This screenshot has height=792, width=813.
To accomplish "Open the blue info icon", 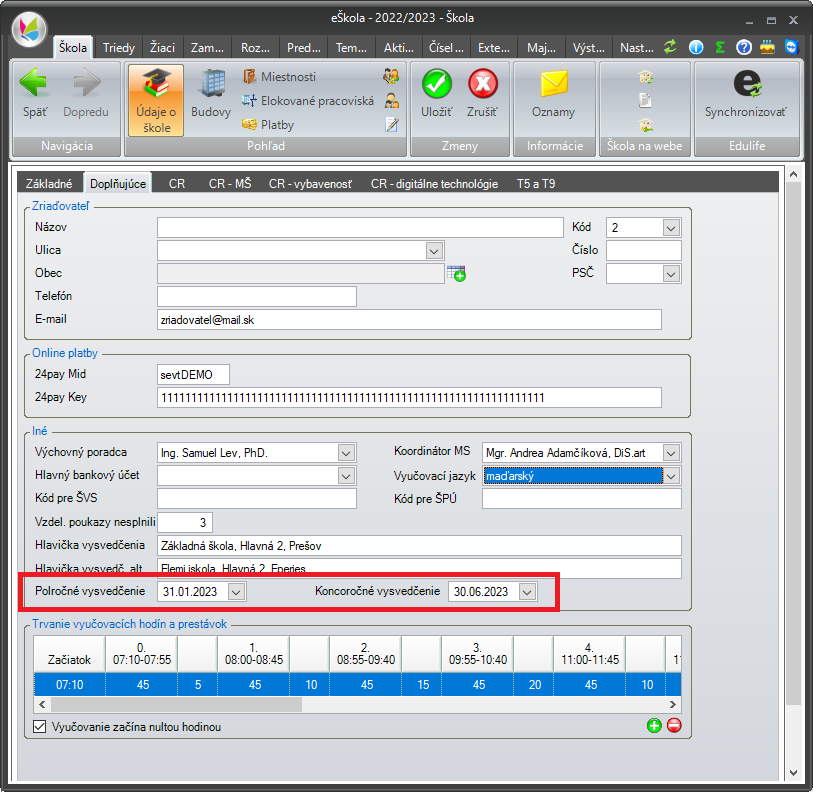I will [x=696, y=47].
